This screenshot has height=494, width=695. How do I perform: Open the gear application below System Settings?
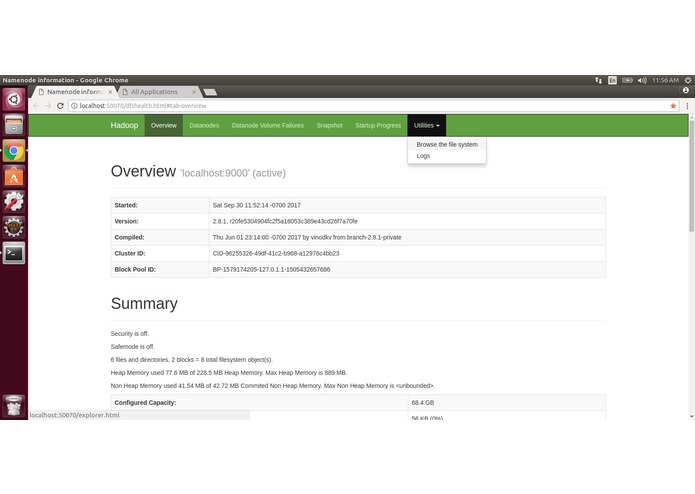pos(14,227)
